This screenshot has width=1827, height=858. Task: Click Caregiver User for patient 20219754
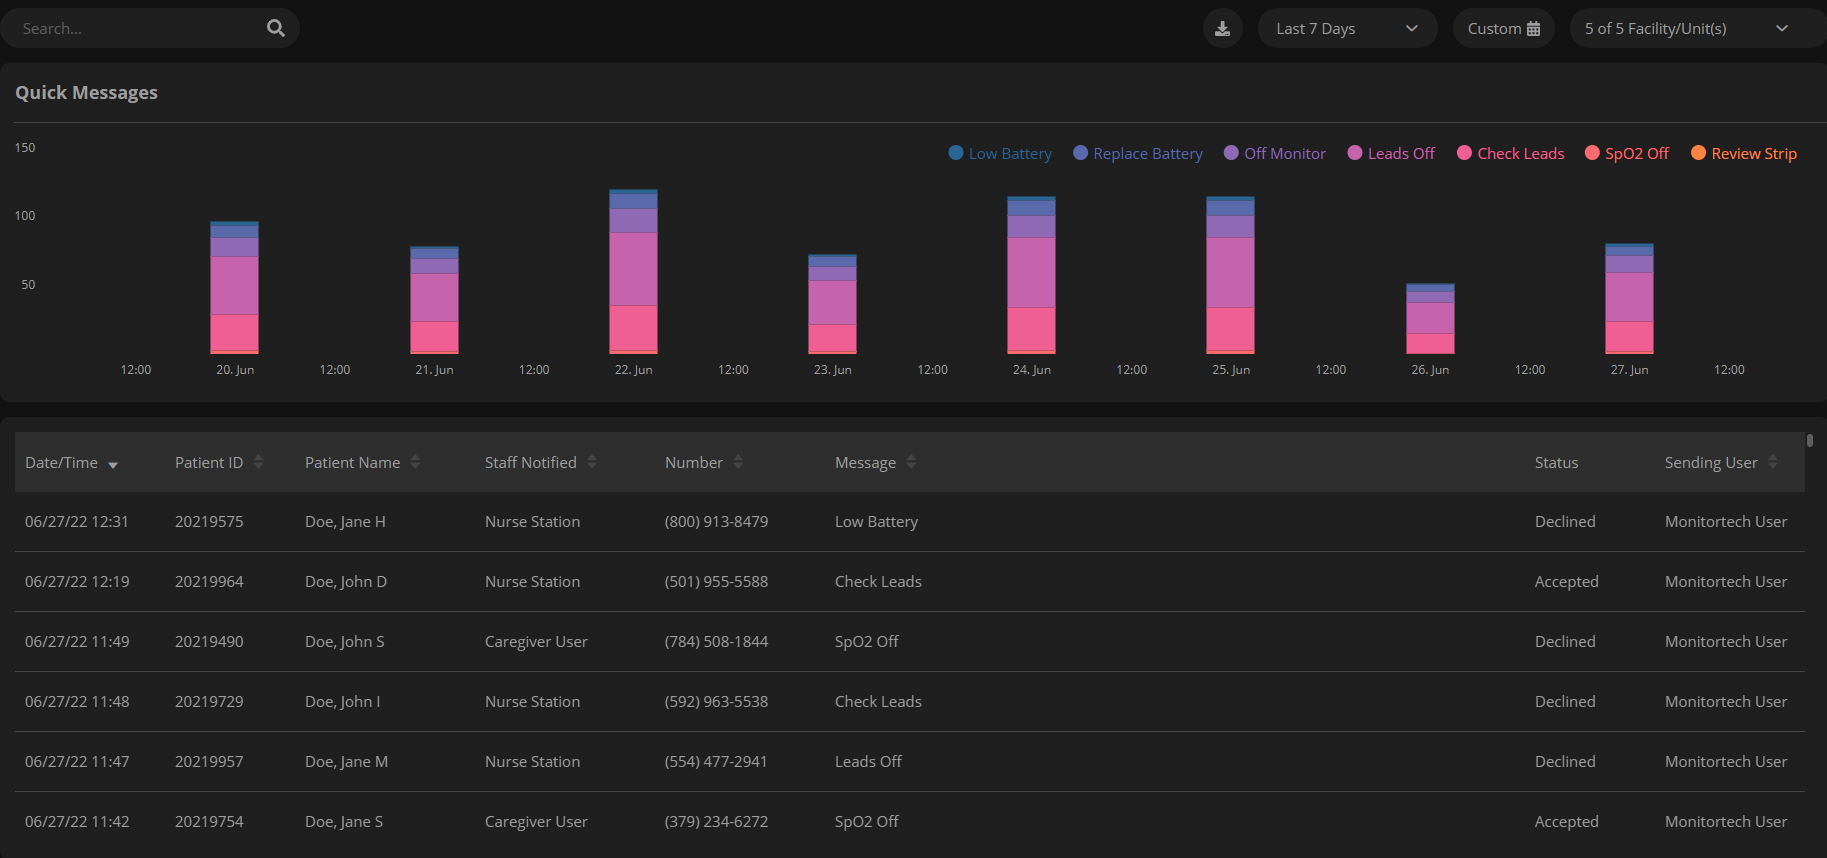point(536,821)
